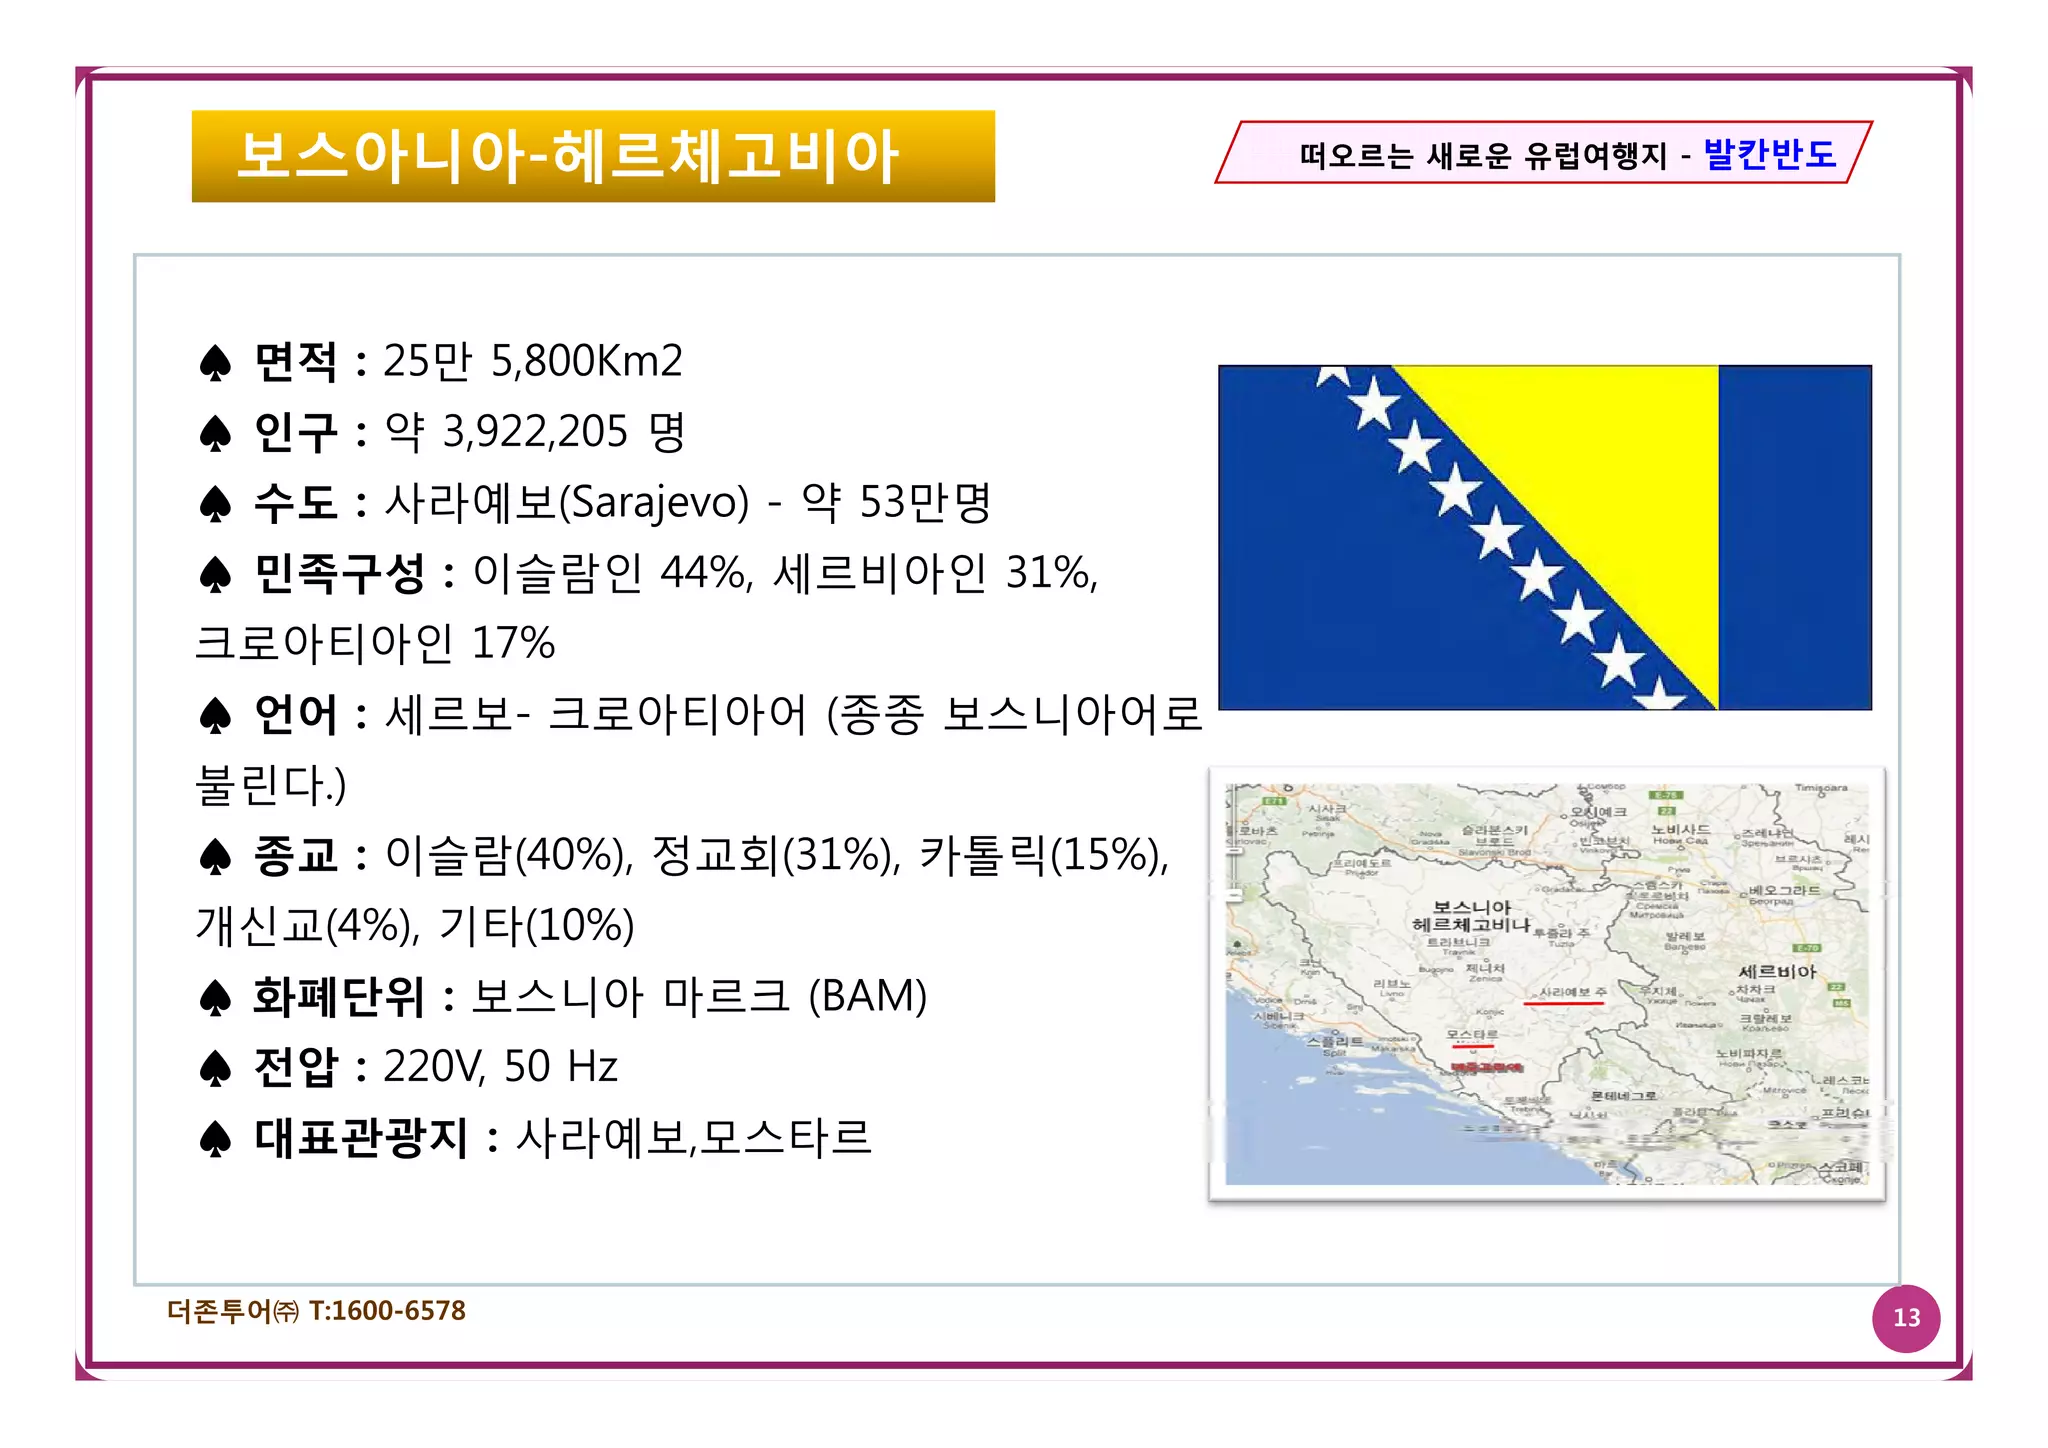The height and width of the screenshot is (1448, 2048).
Task: Click the 불린다.) text
Action: (271, 785)
